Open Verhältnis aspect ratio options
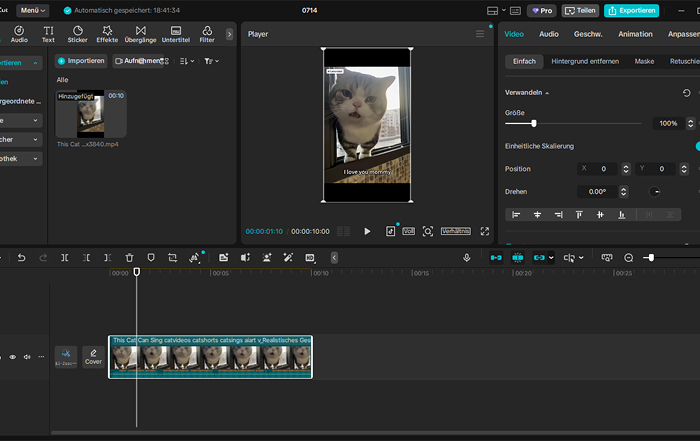Image resolution: width=700 pixels, height=441 pixels. (456, 231)
